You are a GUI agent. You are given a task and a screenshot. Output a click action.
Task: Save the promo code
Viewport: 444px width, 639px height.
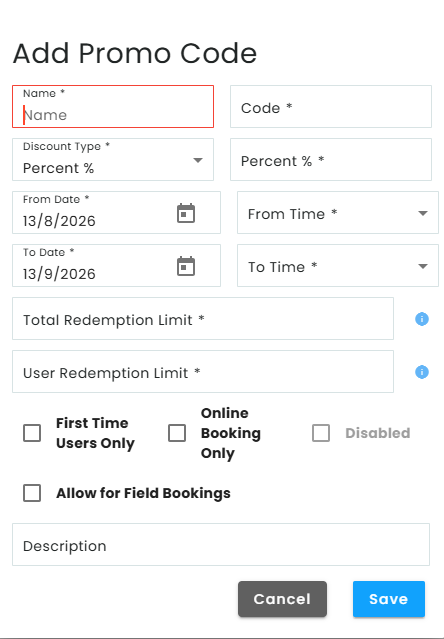coord(389,599)
